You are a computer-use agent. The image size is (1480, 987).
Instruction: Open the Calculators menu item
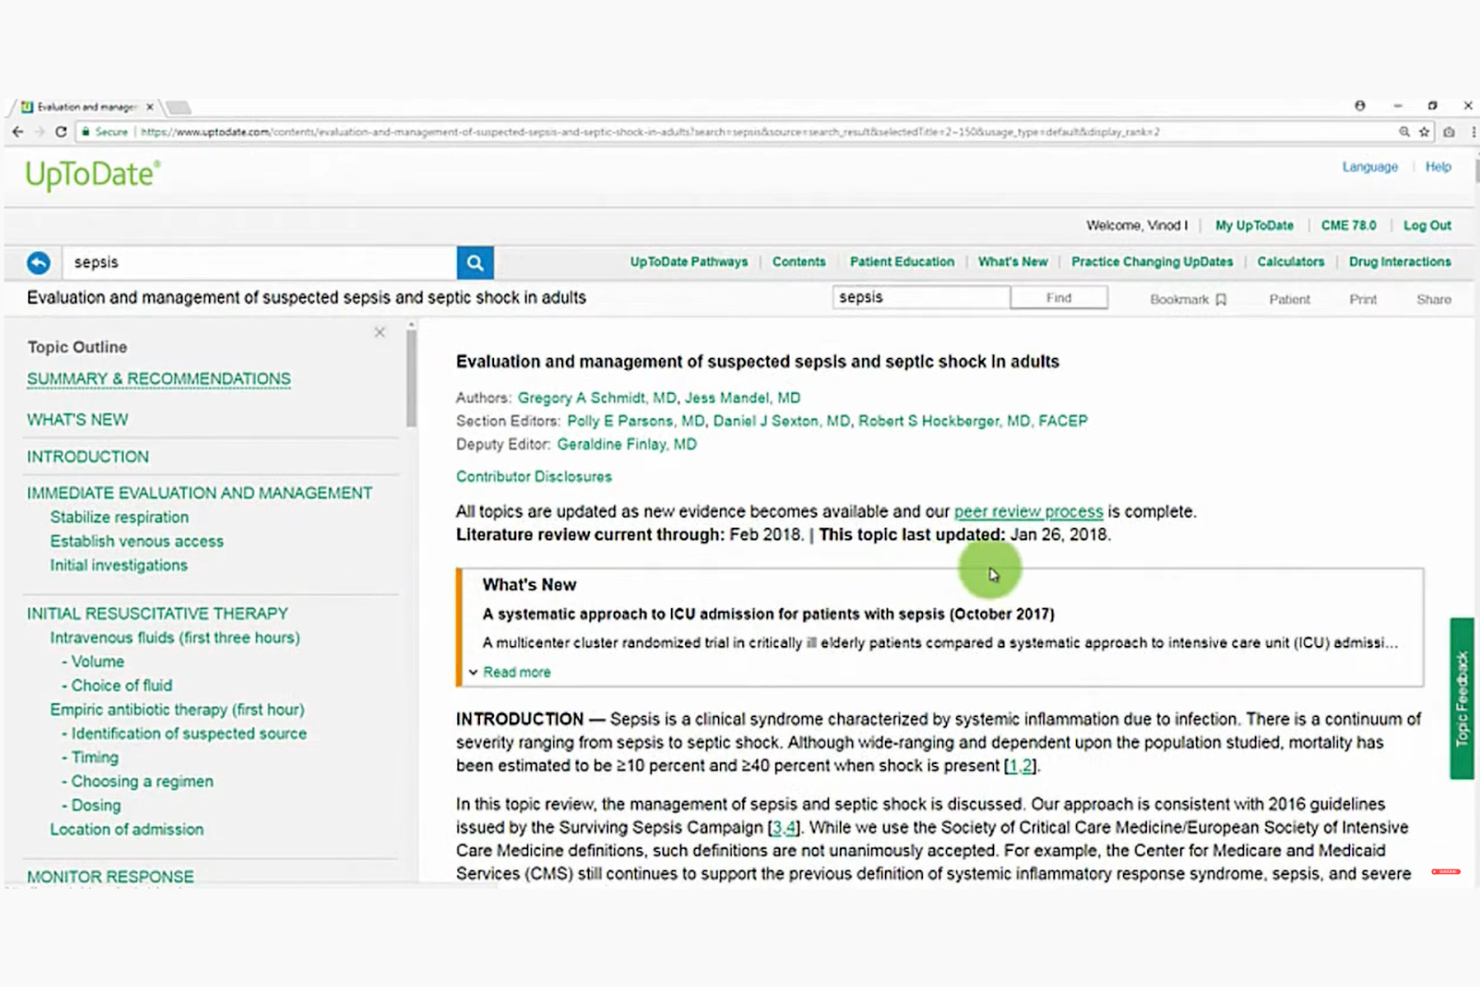[1291, 262]
